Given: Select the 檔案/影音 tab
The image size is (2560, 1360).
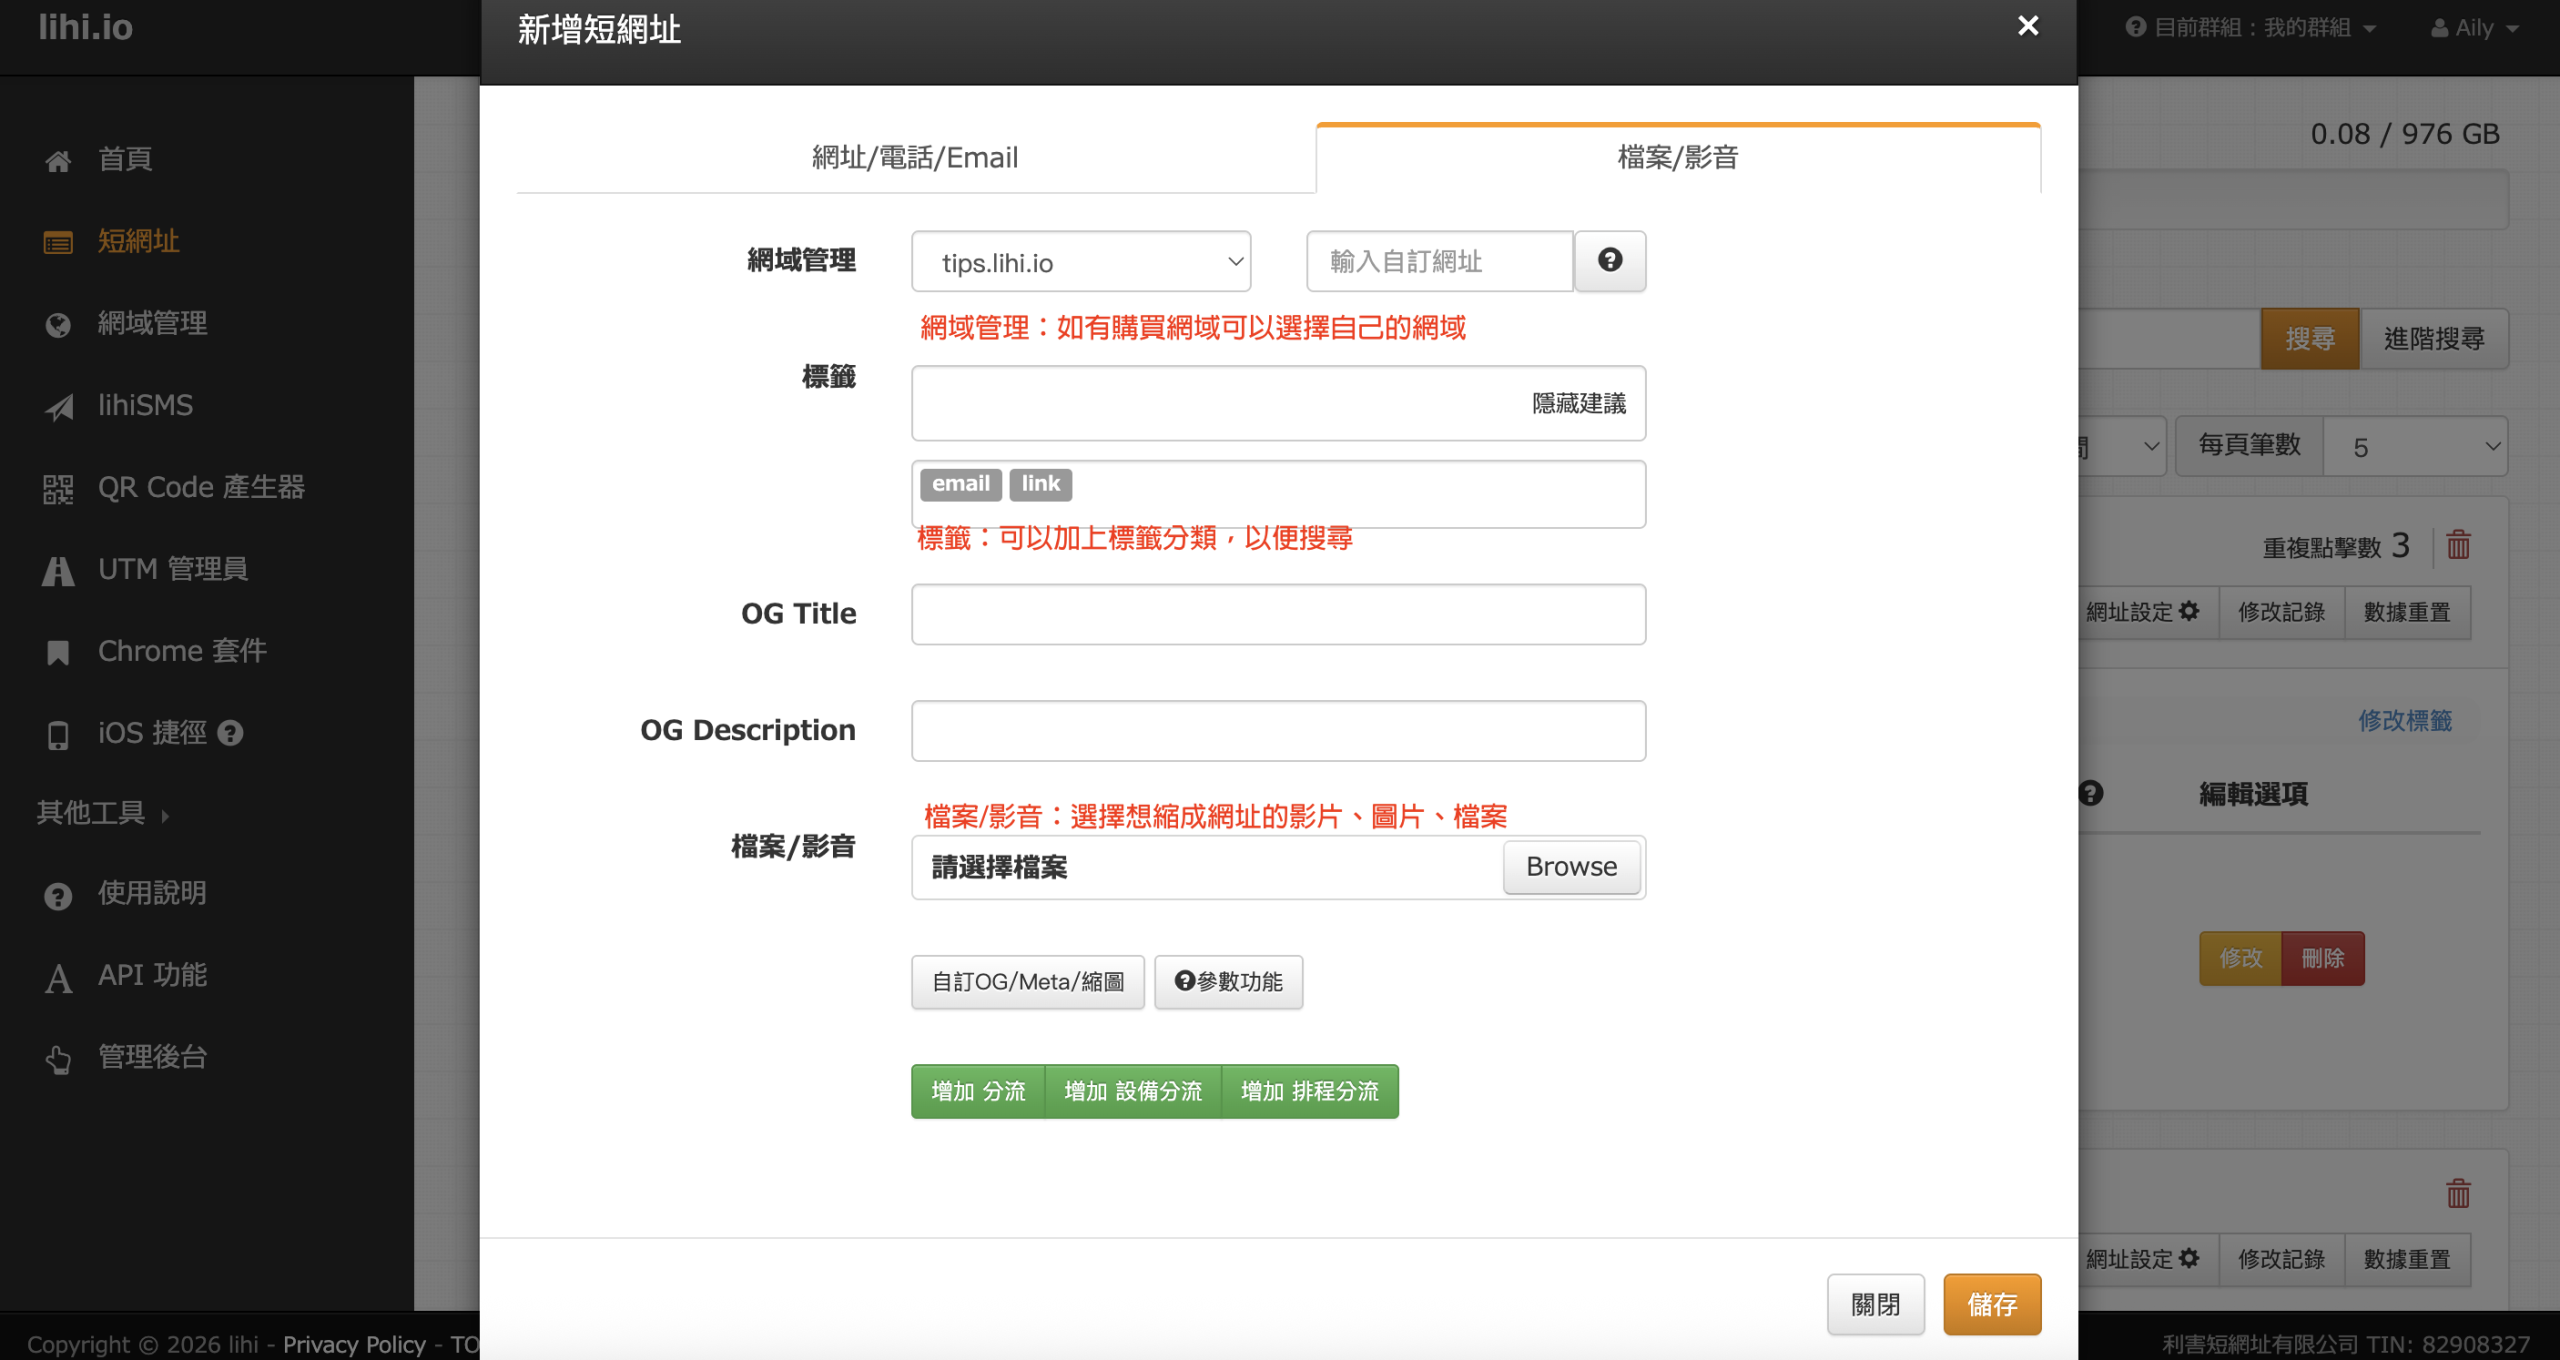Looking at the screenshot, I should (1677, 158).
